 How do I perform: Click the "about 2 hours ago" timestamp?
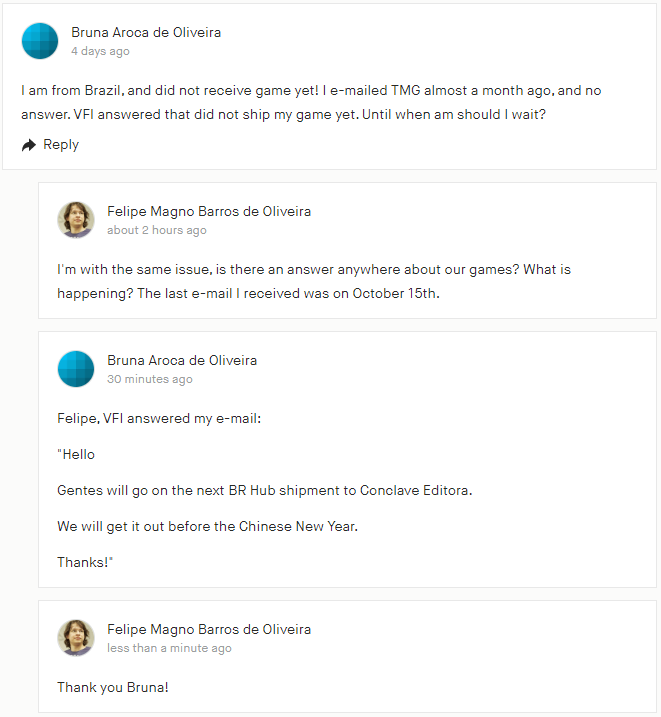[x=157, y=230]
